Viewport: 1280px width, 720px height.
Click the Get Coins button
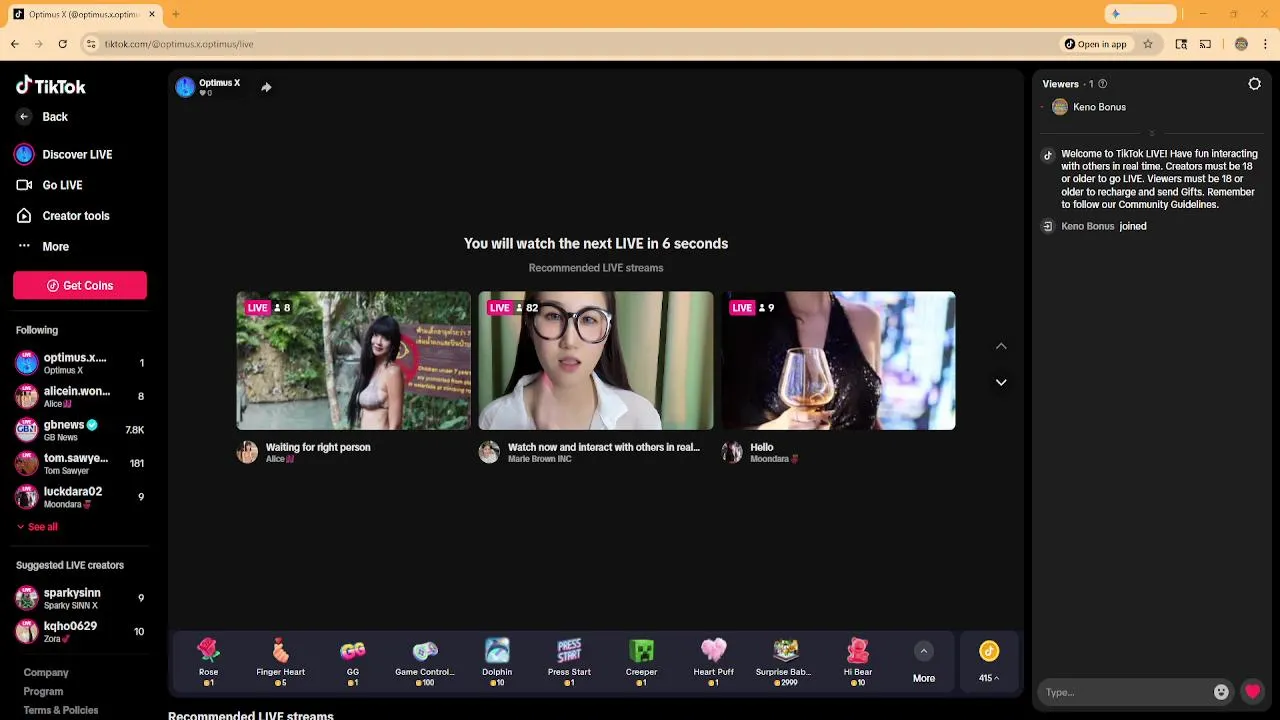[x=80, y=285]
